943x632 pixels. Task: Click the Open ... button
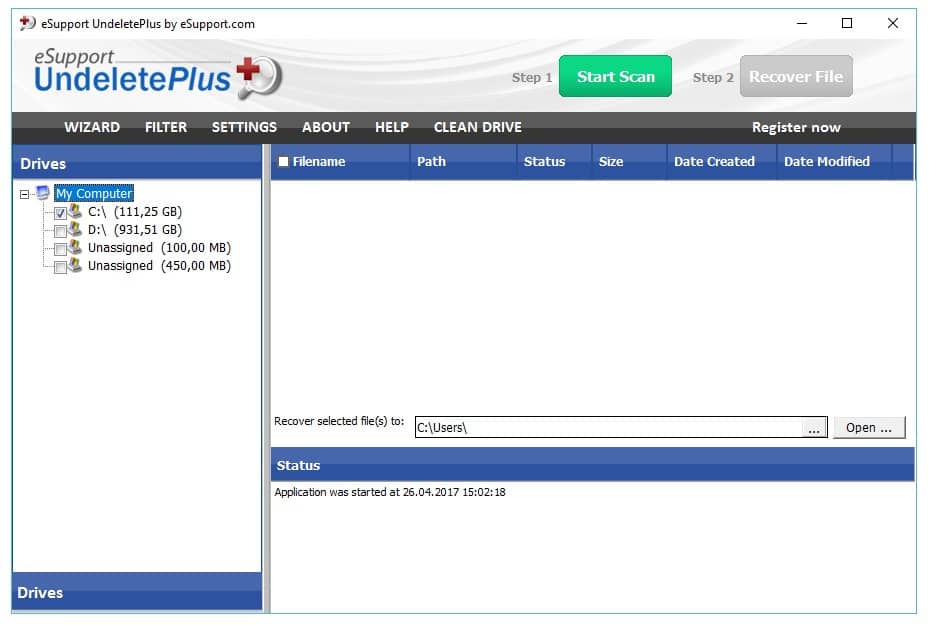pyautogui.click(x=868, y=428)
